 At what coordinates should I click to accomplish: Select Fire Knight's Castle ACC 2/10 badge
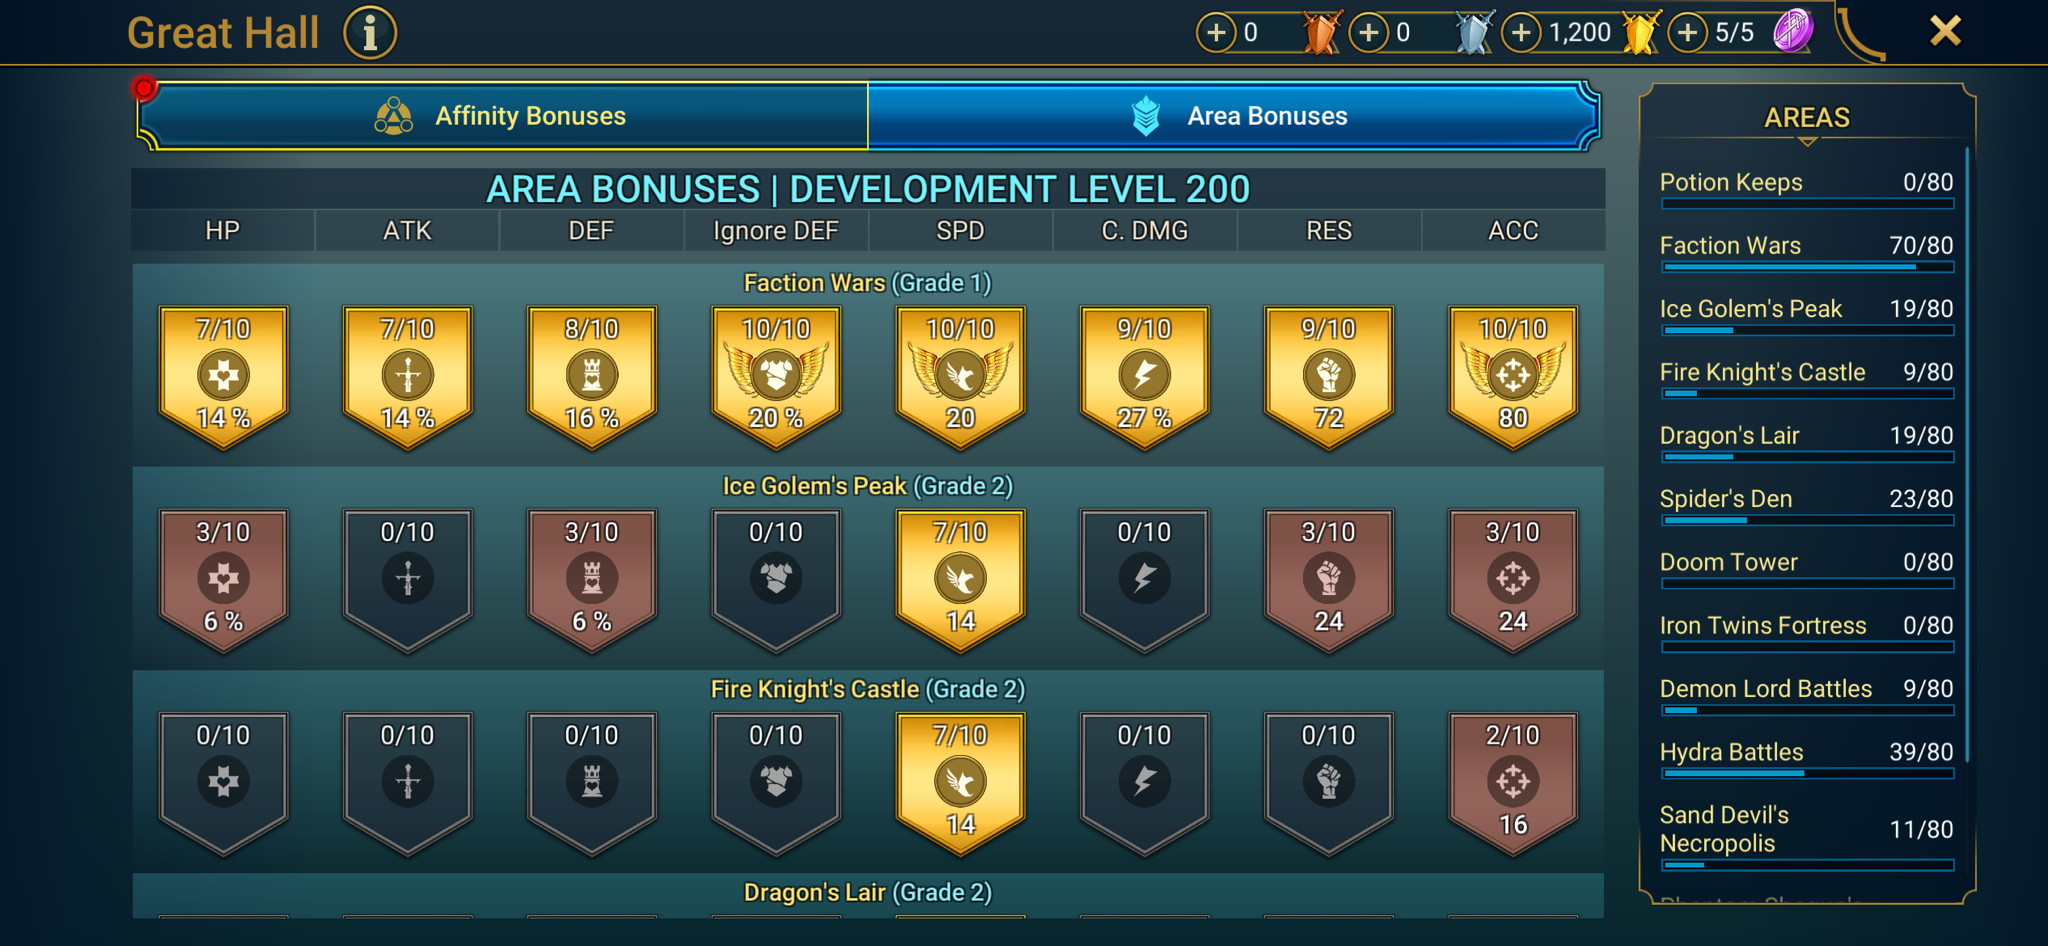click(1513, 783)
